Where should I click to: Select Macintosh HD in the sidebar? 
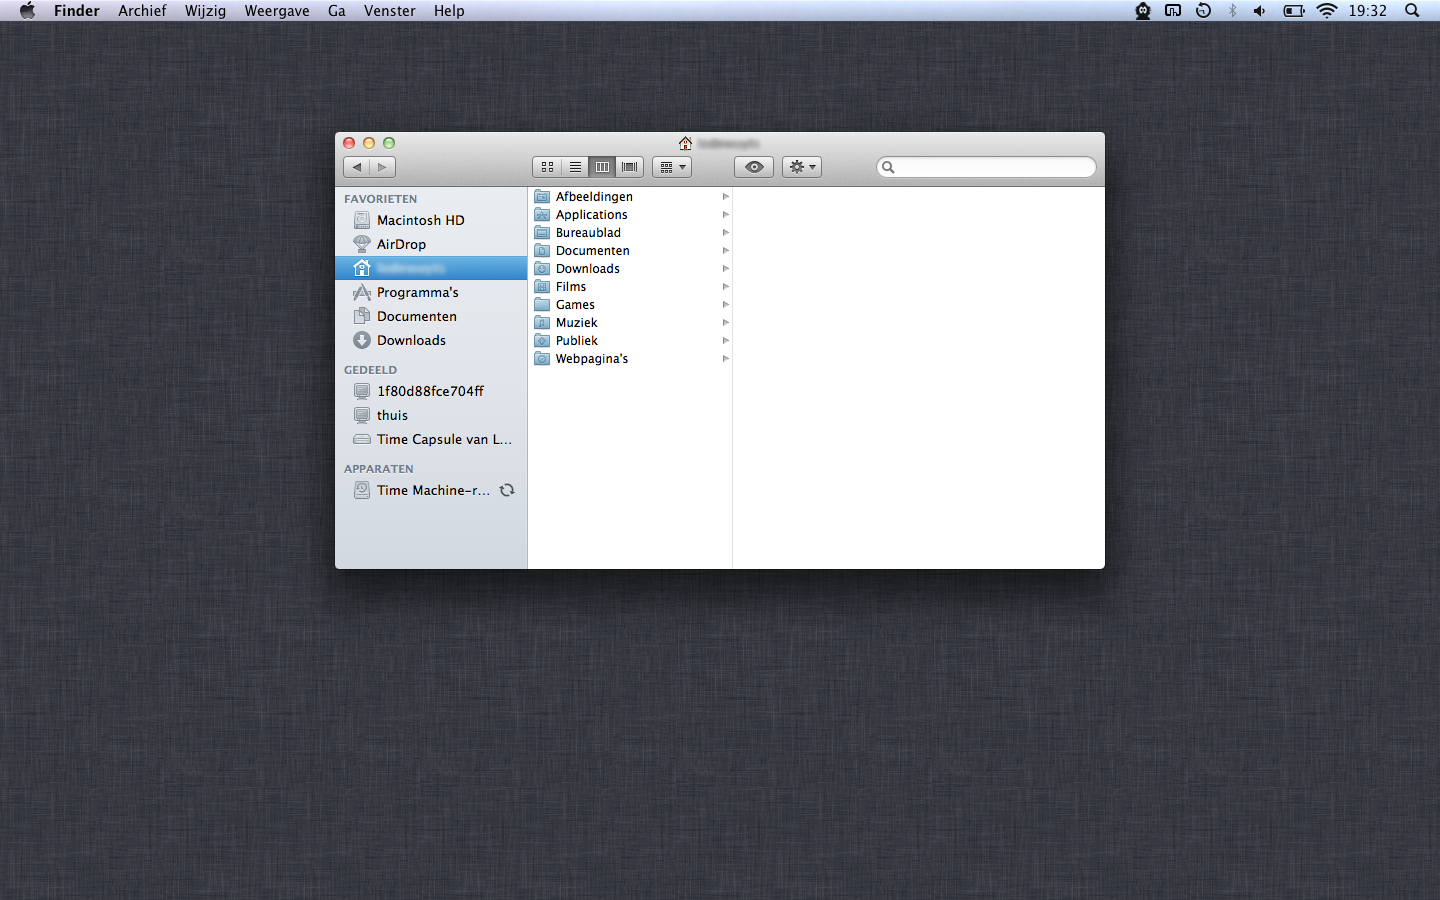click(x=431, y=220)
